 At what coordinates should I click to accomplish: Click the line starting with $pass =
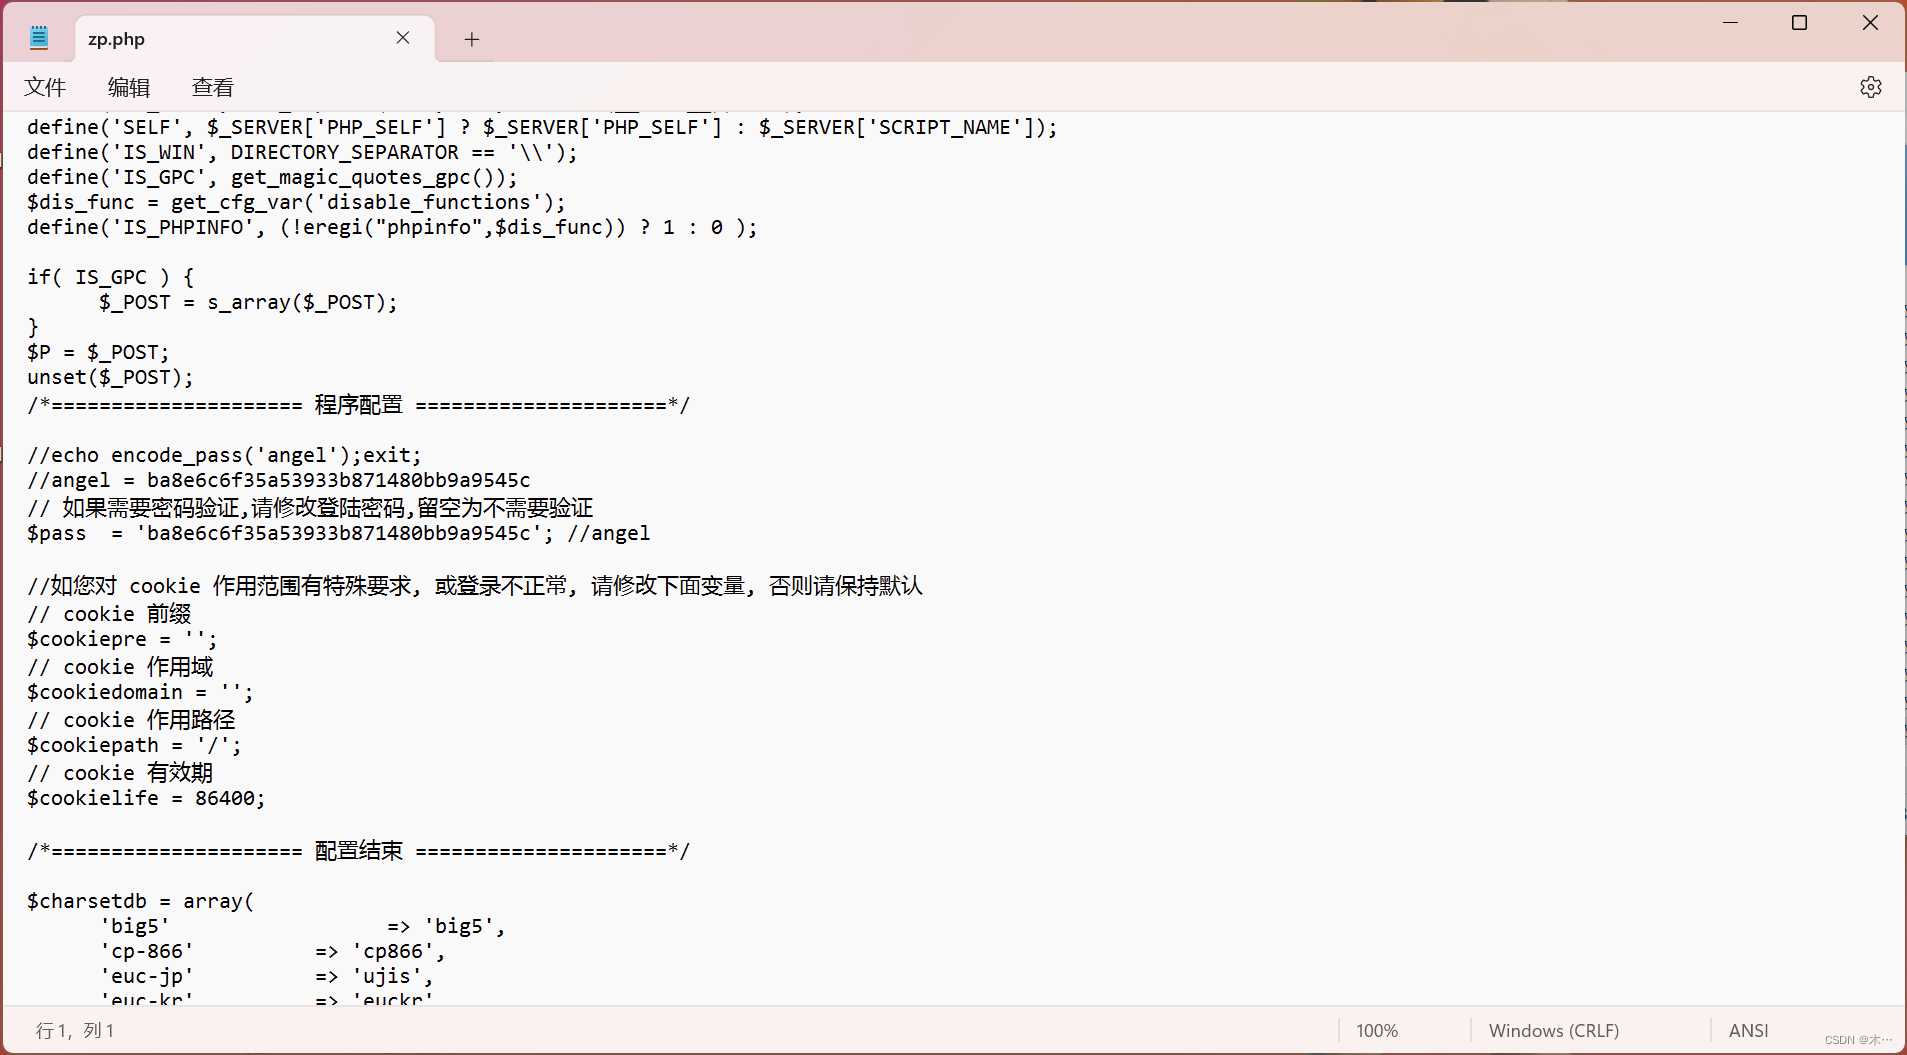[x=338, y=533]
